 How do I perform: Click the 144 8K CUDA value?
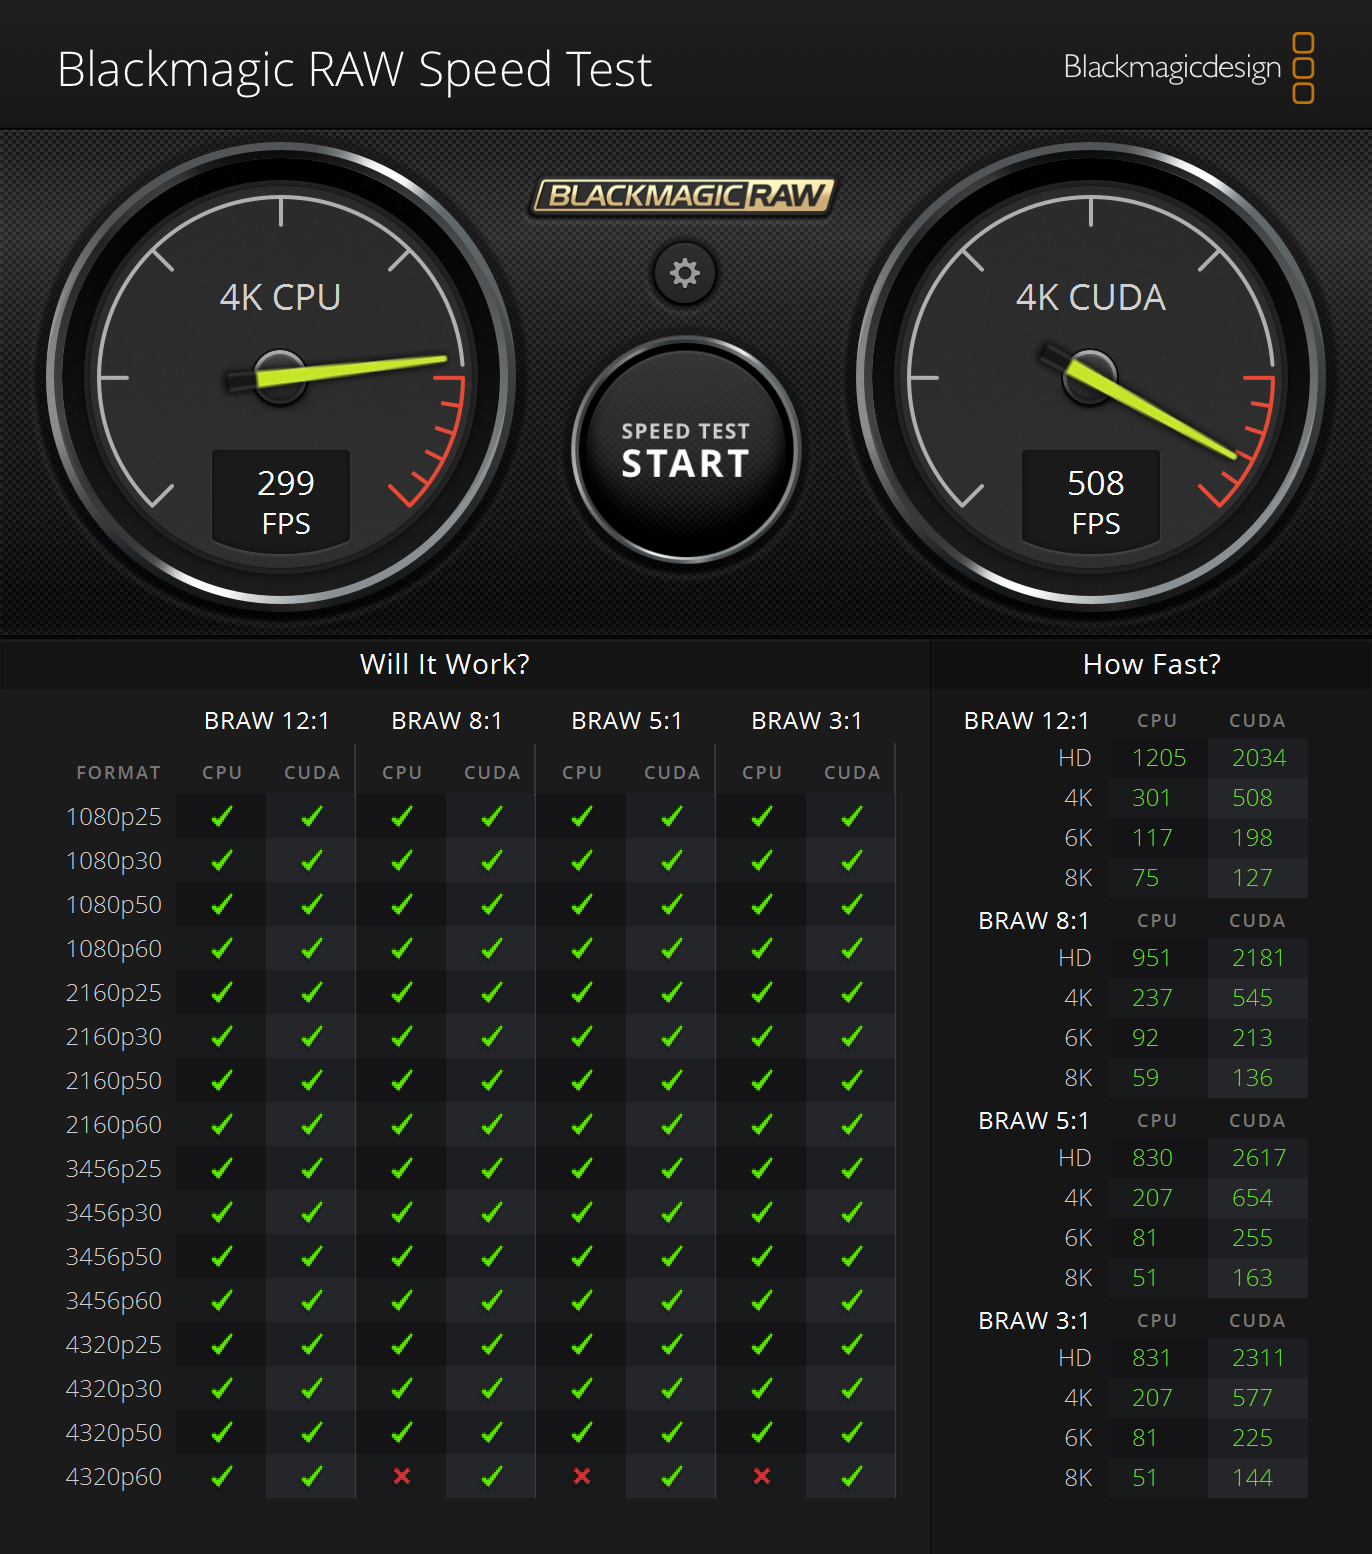(1252, 1478)
